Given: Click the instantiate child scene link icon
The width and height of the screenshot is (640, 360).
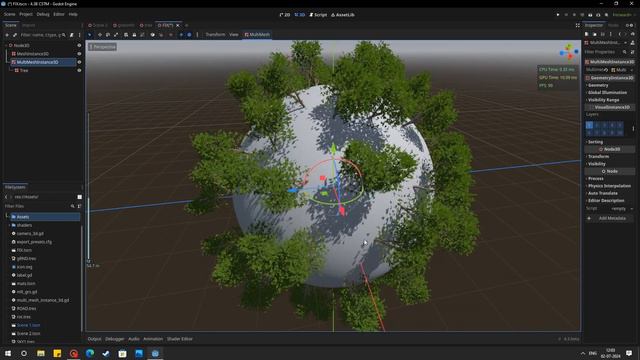Looking at the screenshot, I should 15,35.
